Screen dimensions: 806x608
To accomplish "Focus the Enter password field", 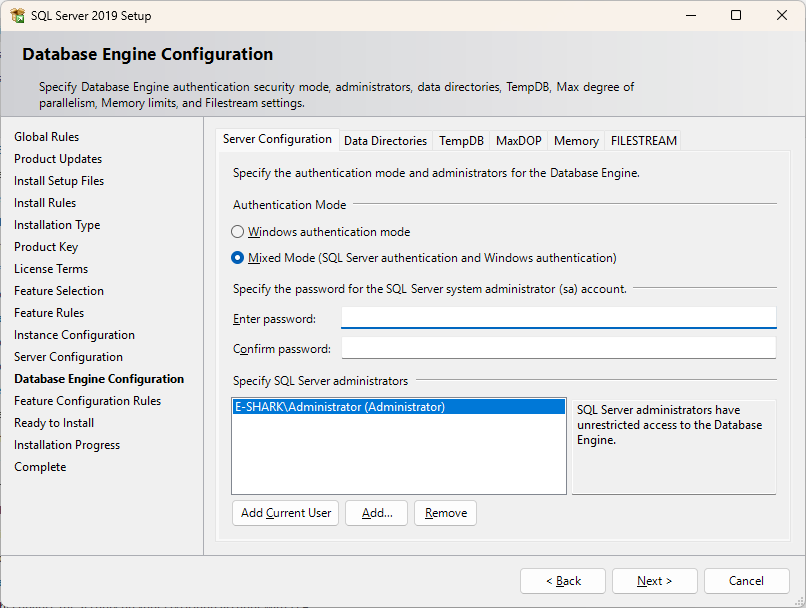I will (559, 318).
